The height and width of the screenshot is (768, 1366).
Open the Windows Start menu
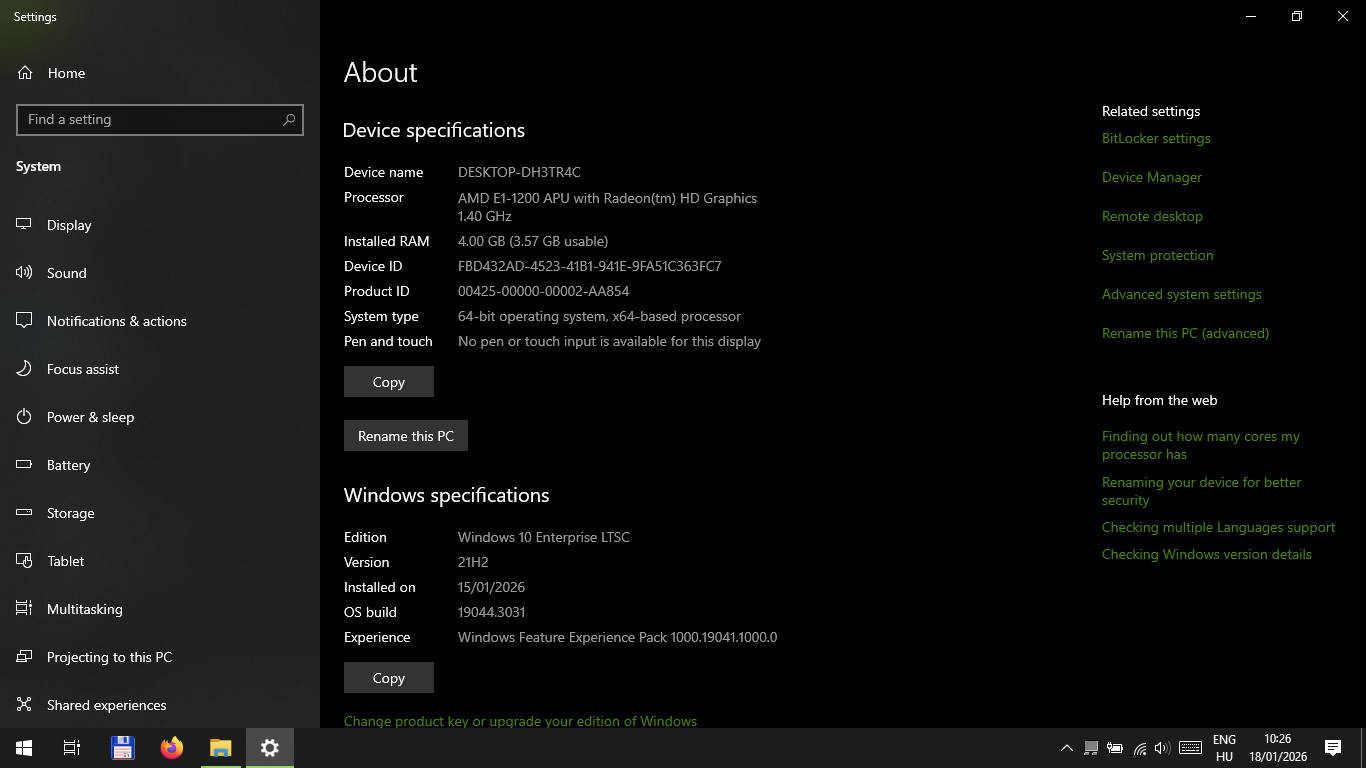24,748
